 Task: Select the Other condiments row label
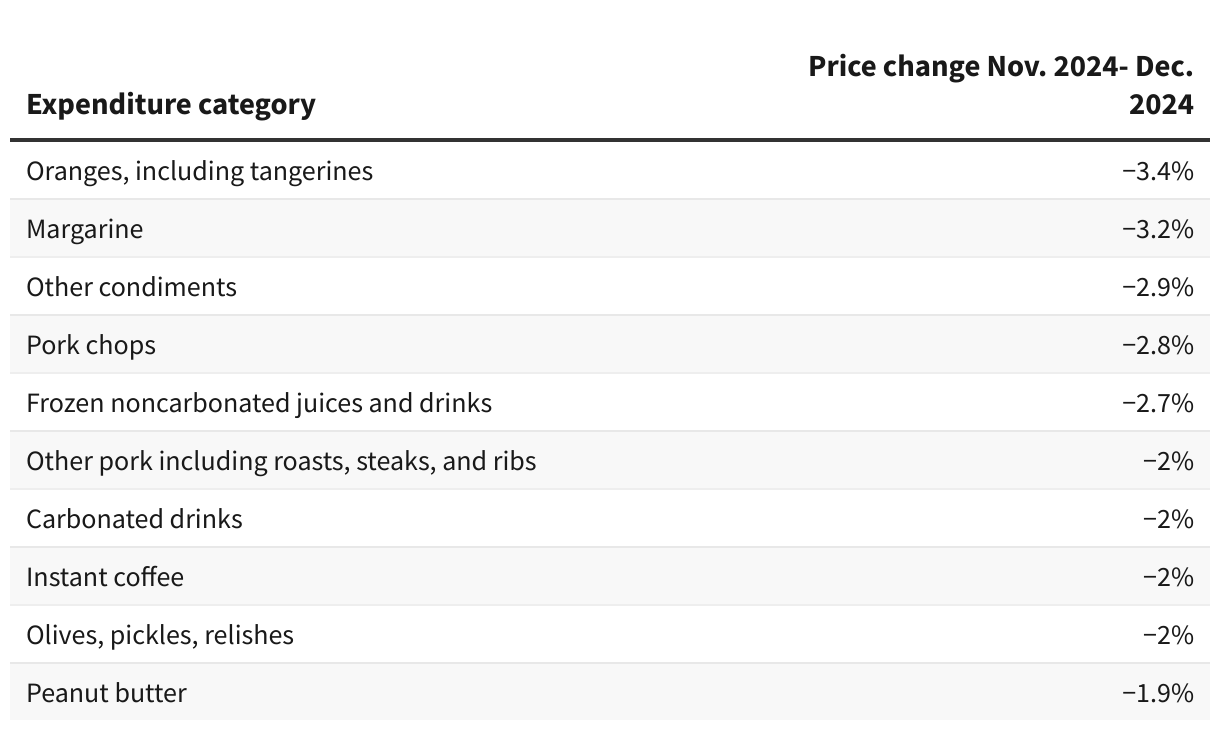(132, 287)
